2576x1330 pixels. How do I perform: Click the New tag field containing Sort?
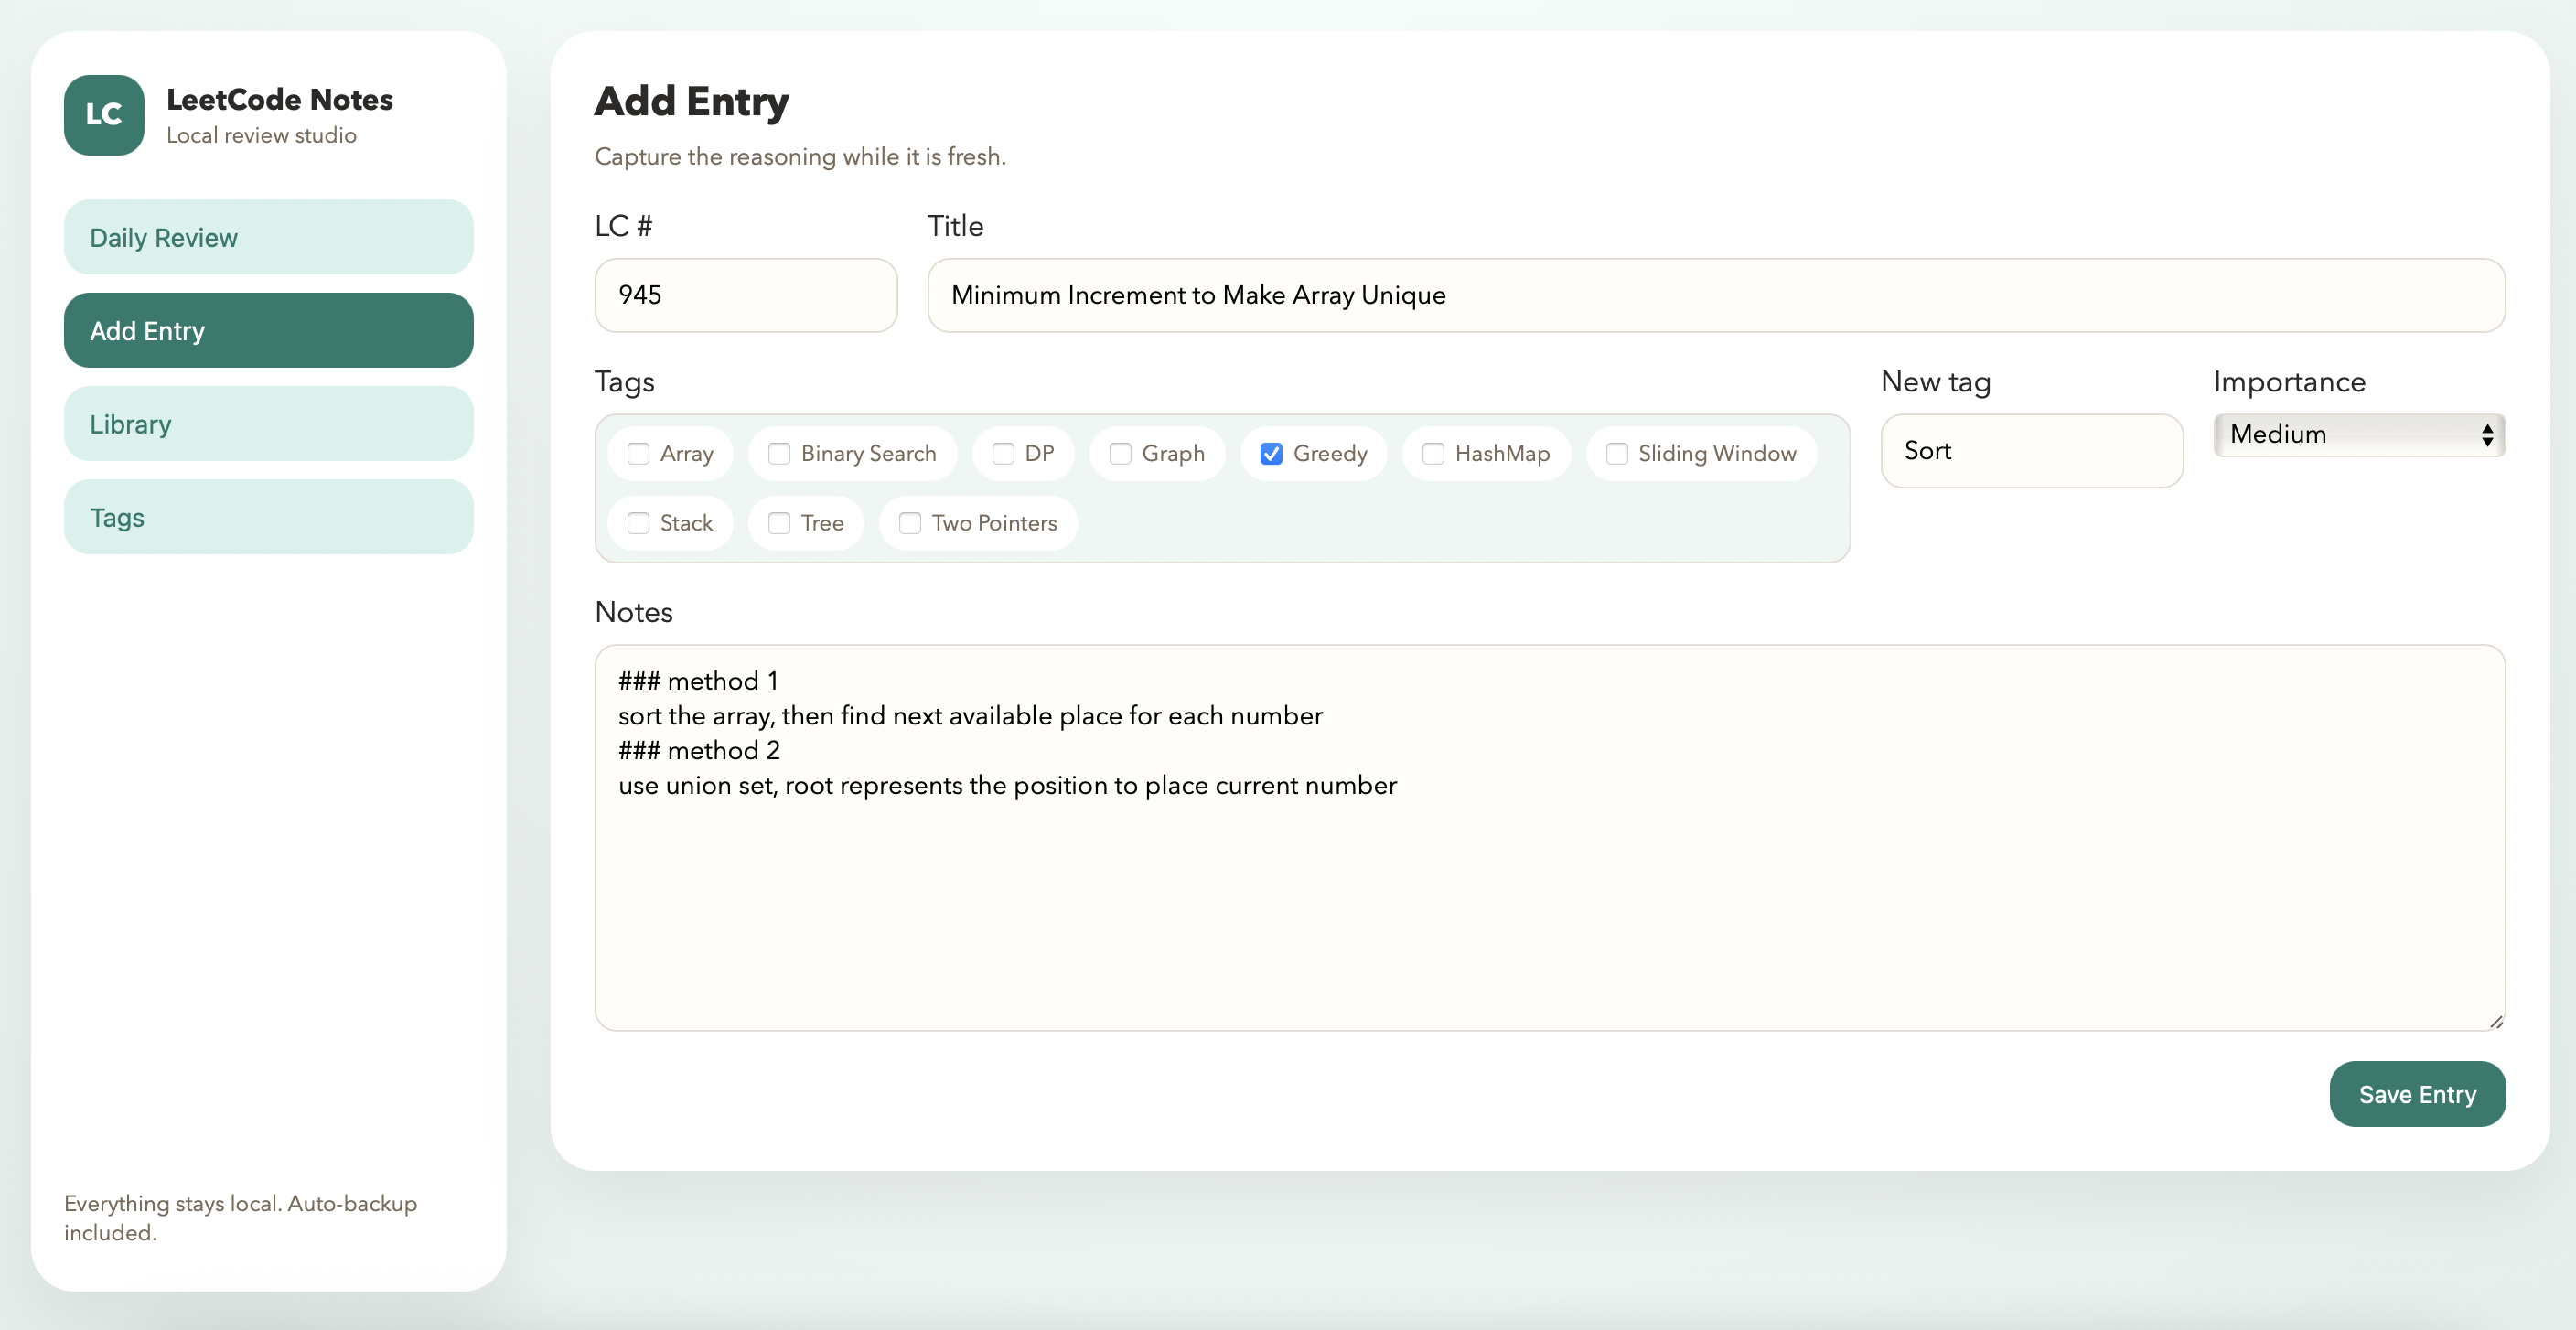[x=2032, y=450]
